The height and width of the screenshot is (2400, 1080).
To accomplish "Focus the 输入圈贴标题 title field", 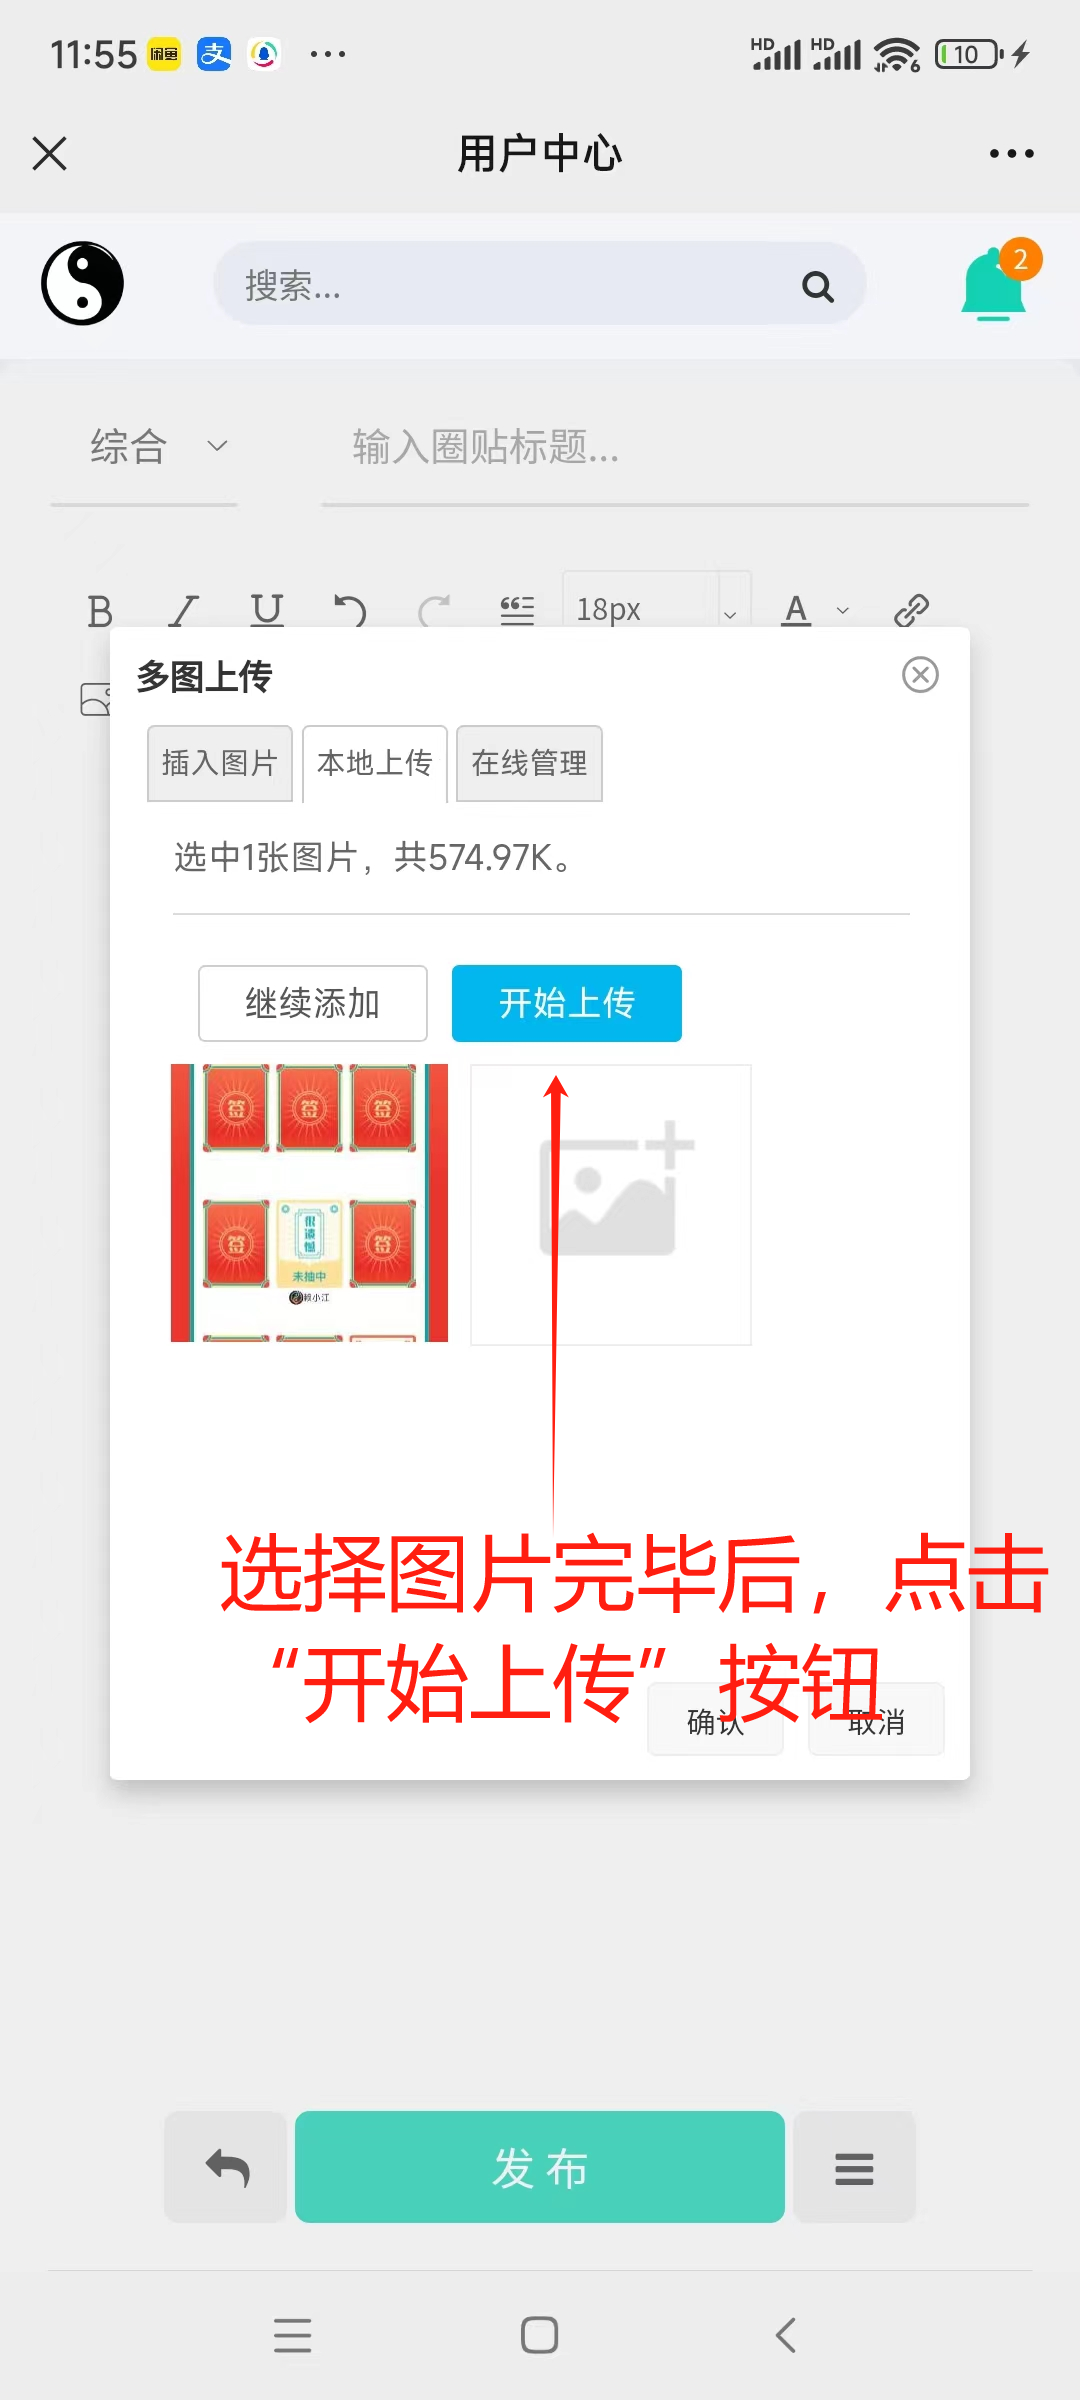I will (x=675, y=447).
